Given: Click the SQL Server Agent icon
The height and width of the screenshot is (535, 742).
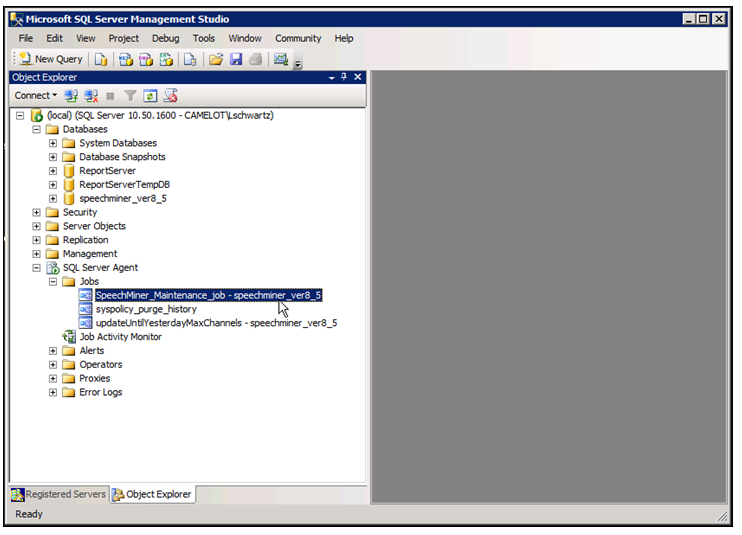Looking at the screenshot, I should point(53,268).
